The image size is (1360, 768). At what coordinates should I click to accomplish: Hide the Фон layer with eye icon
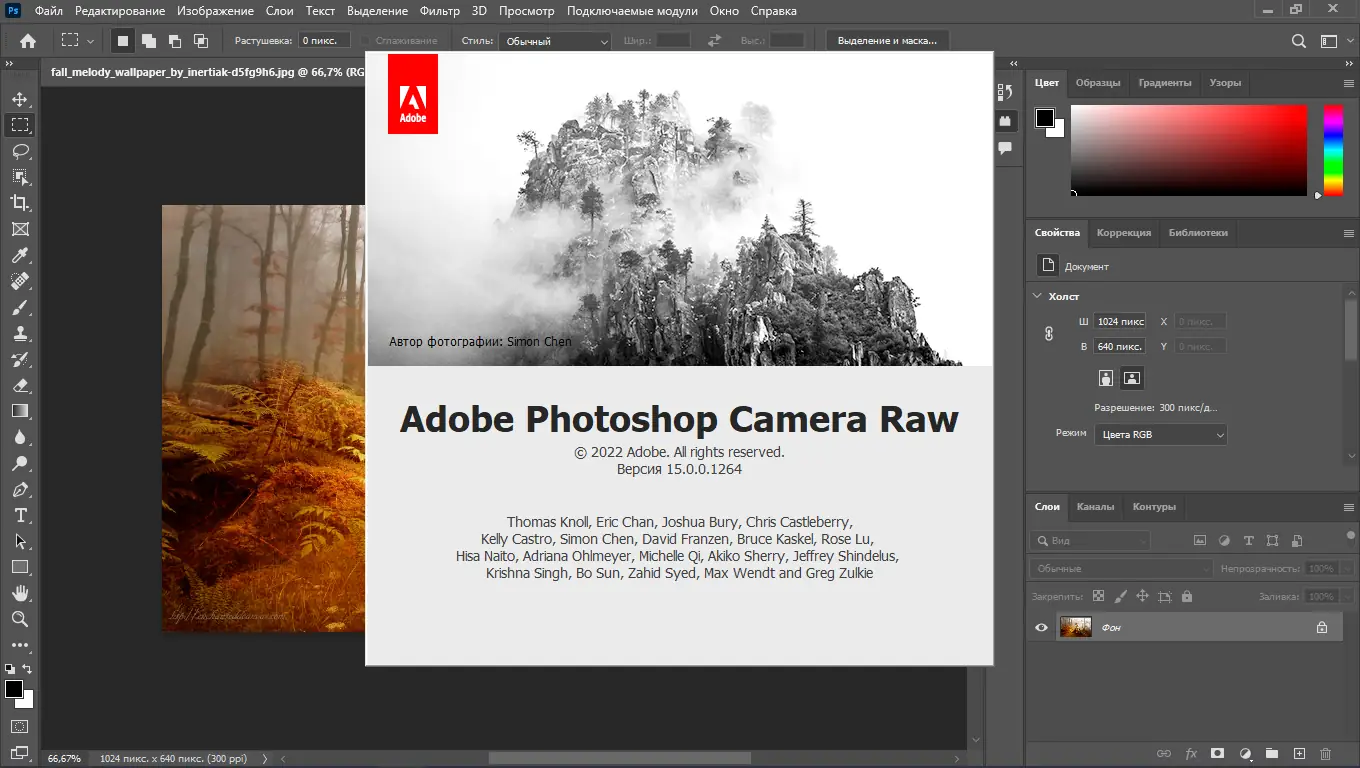tap(1041, 627)
